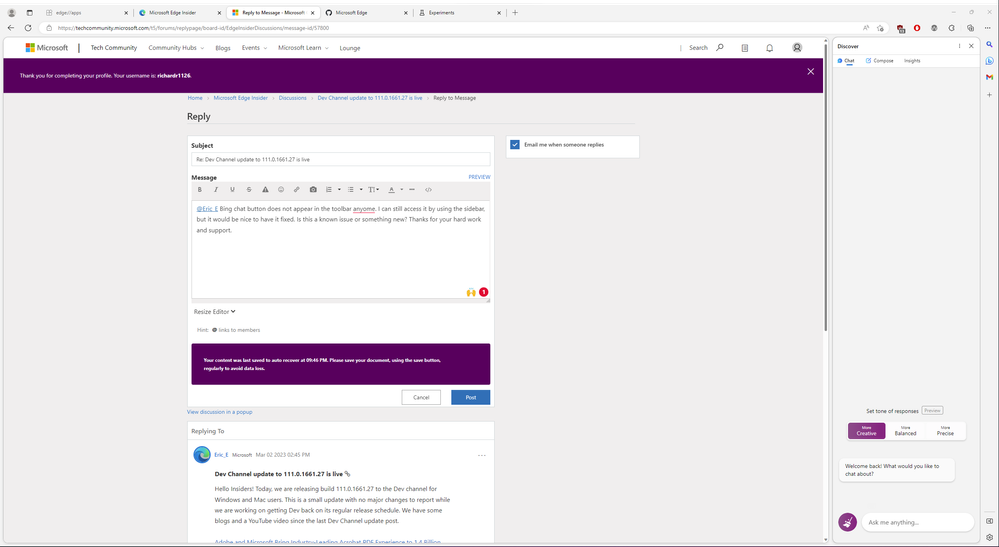This screenshot has width=999, height=547.
Task: Open font size dropdown
Action: (373, 190)
